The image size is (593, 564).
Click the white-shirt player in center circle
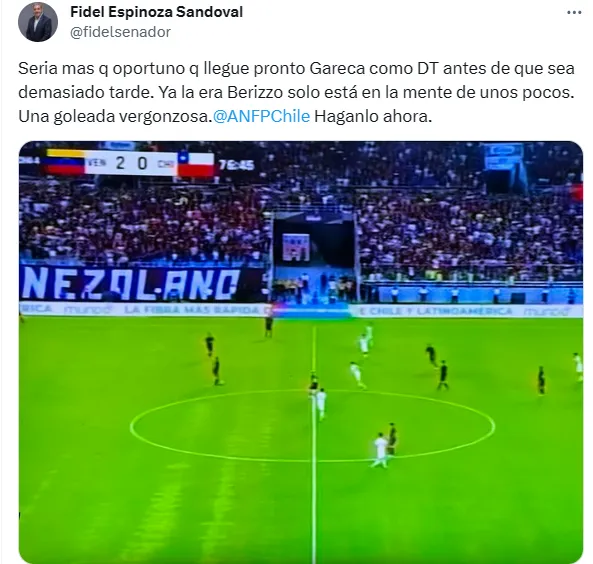click(380, 450)
